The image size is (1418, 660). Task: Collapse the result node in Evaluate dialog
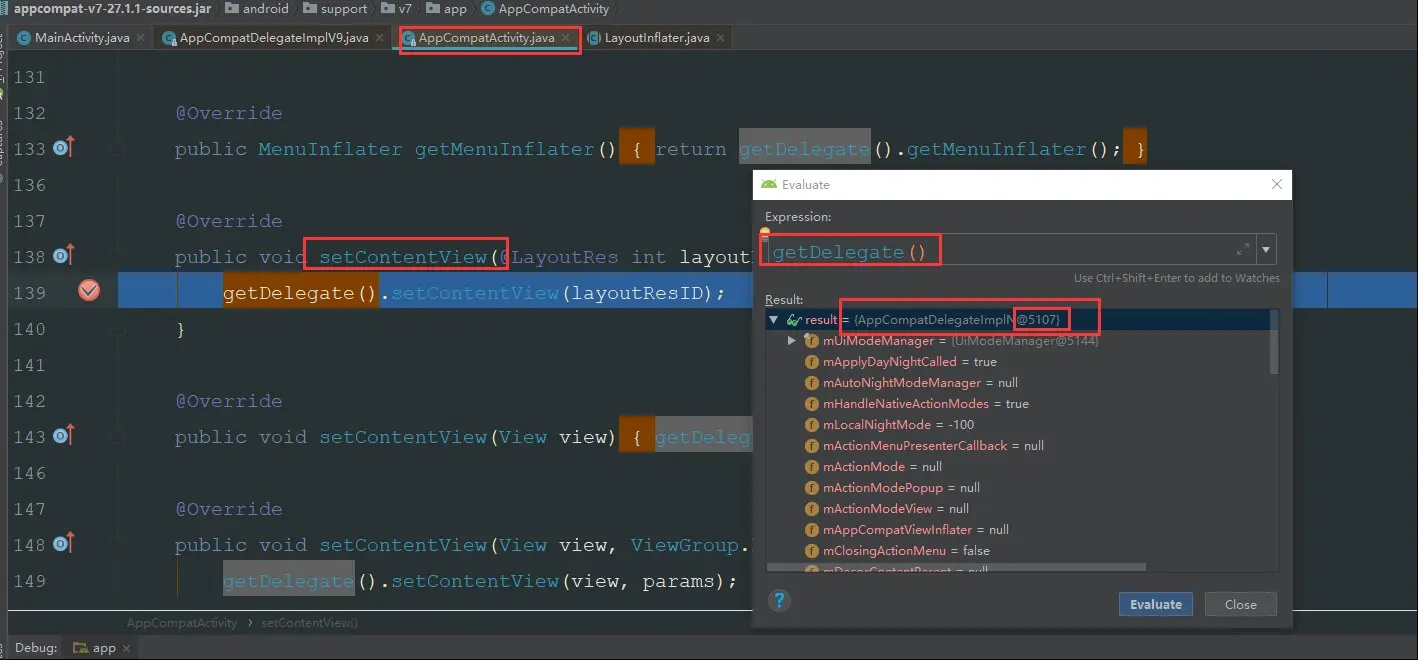click(773, 320)
